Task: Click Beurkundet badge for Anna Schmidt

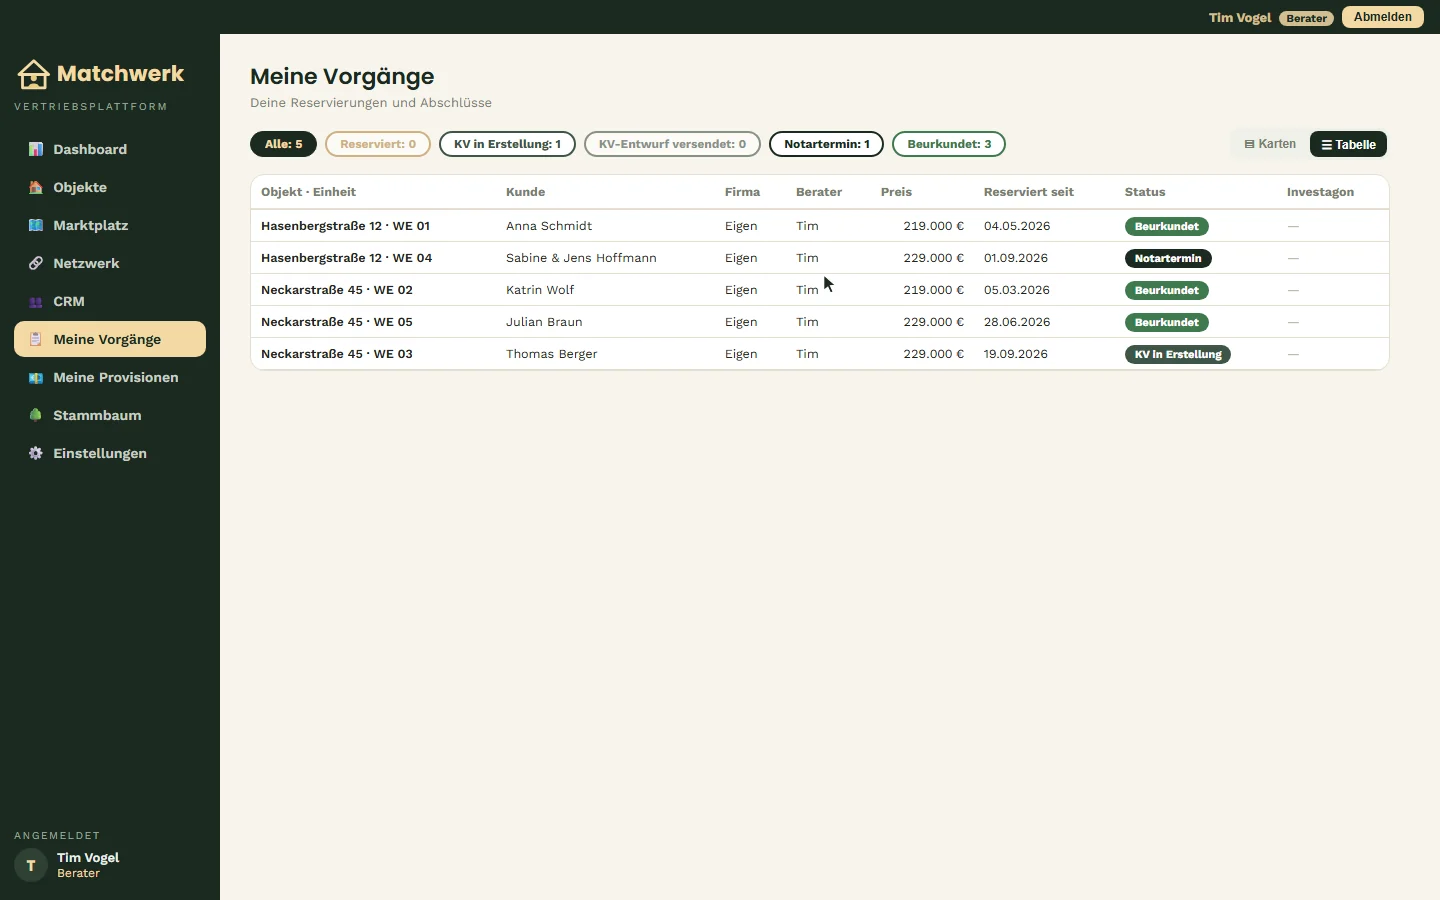Action: [1167, 226]
